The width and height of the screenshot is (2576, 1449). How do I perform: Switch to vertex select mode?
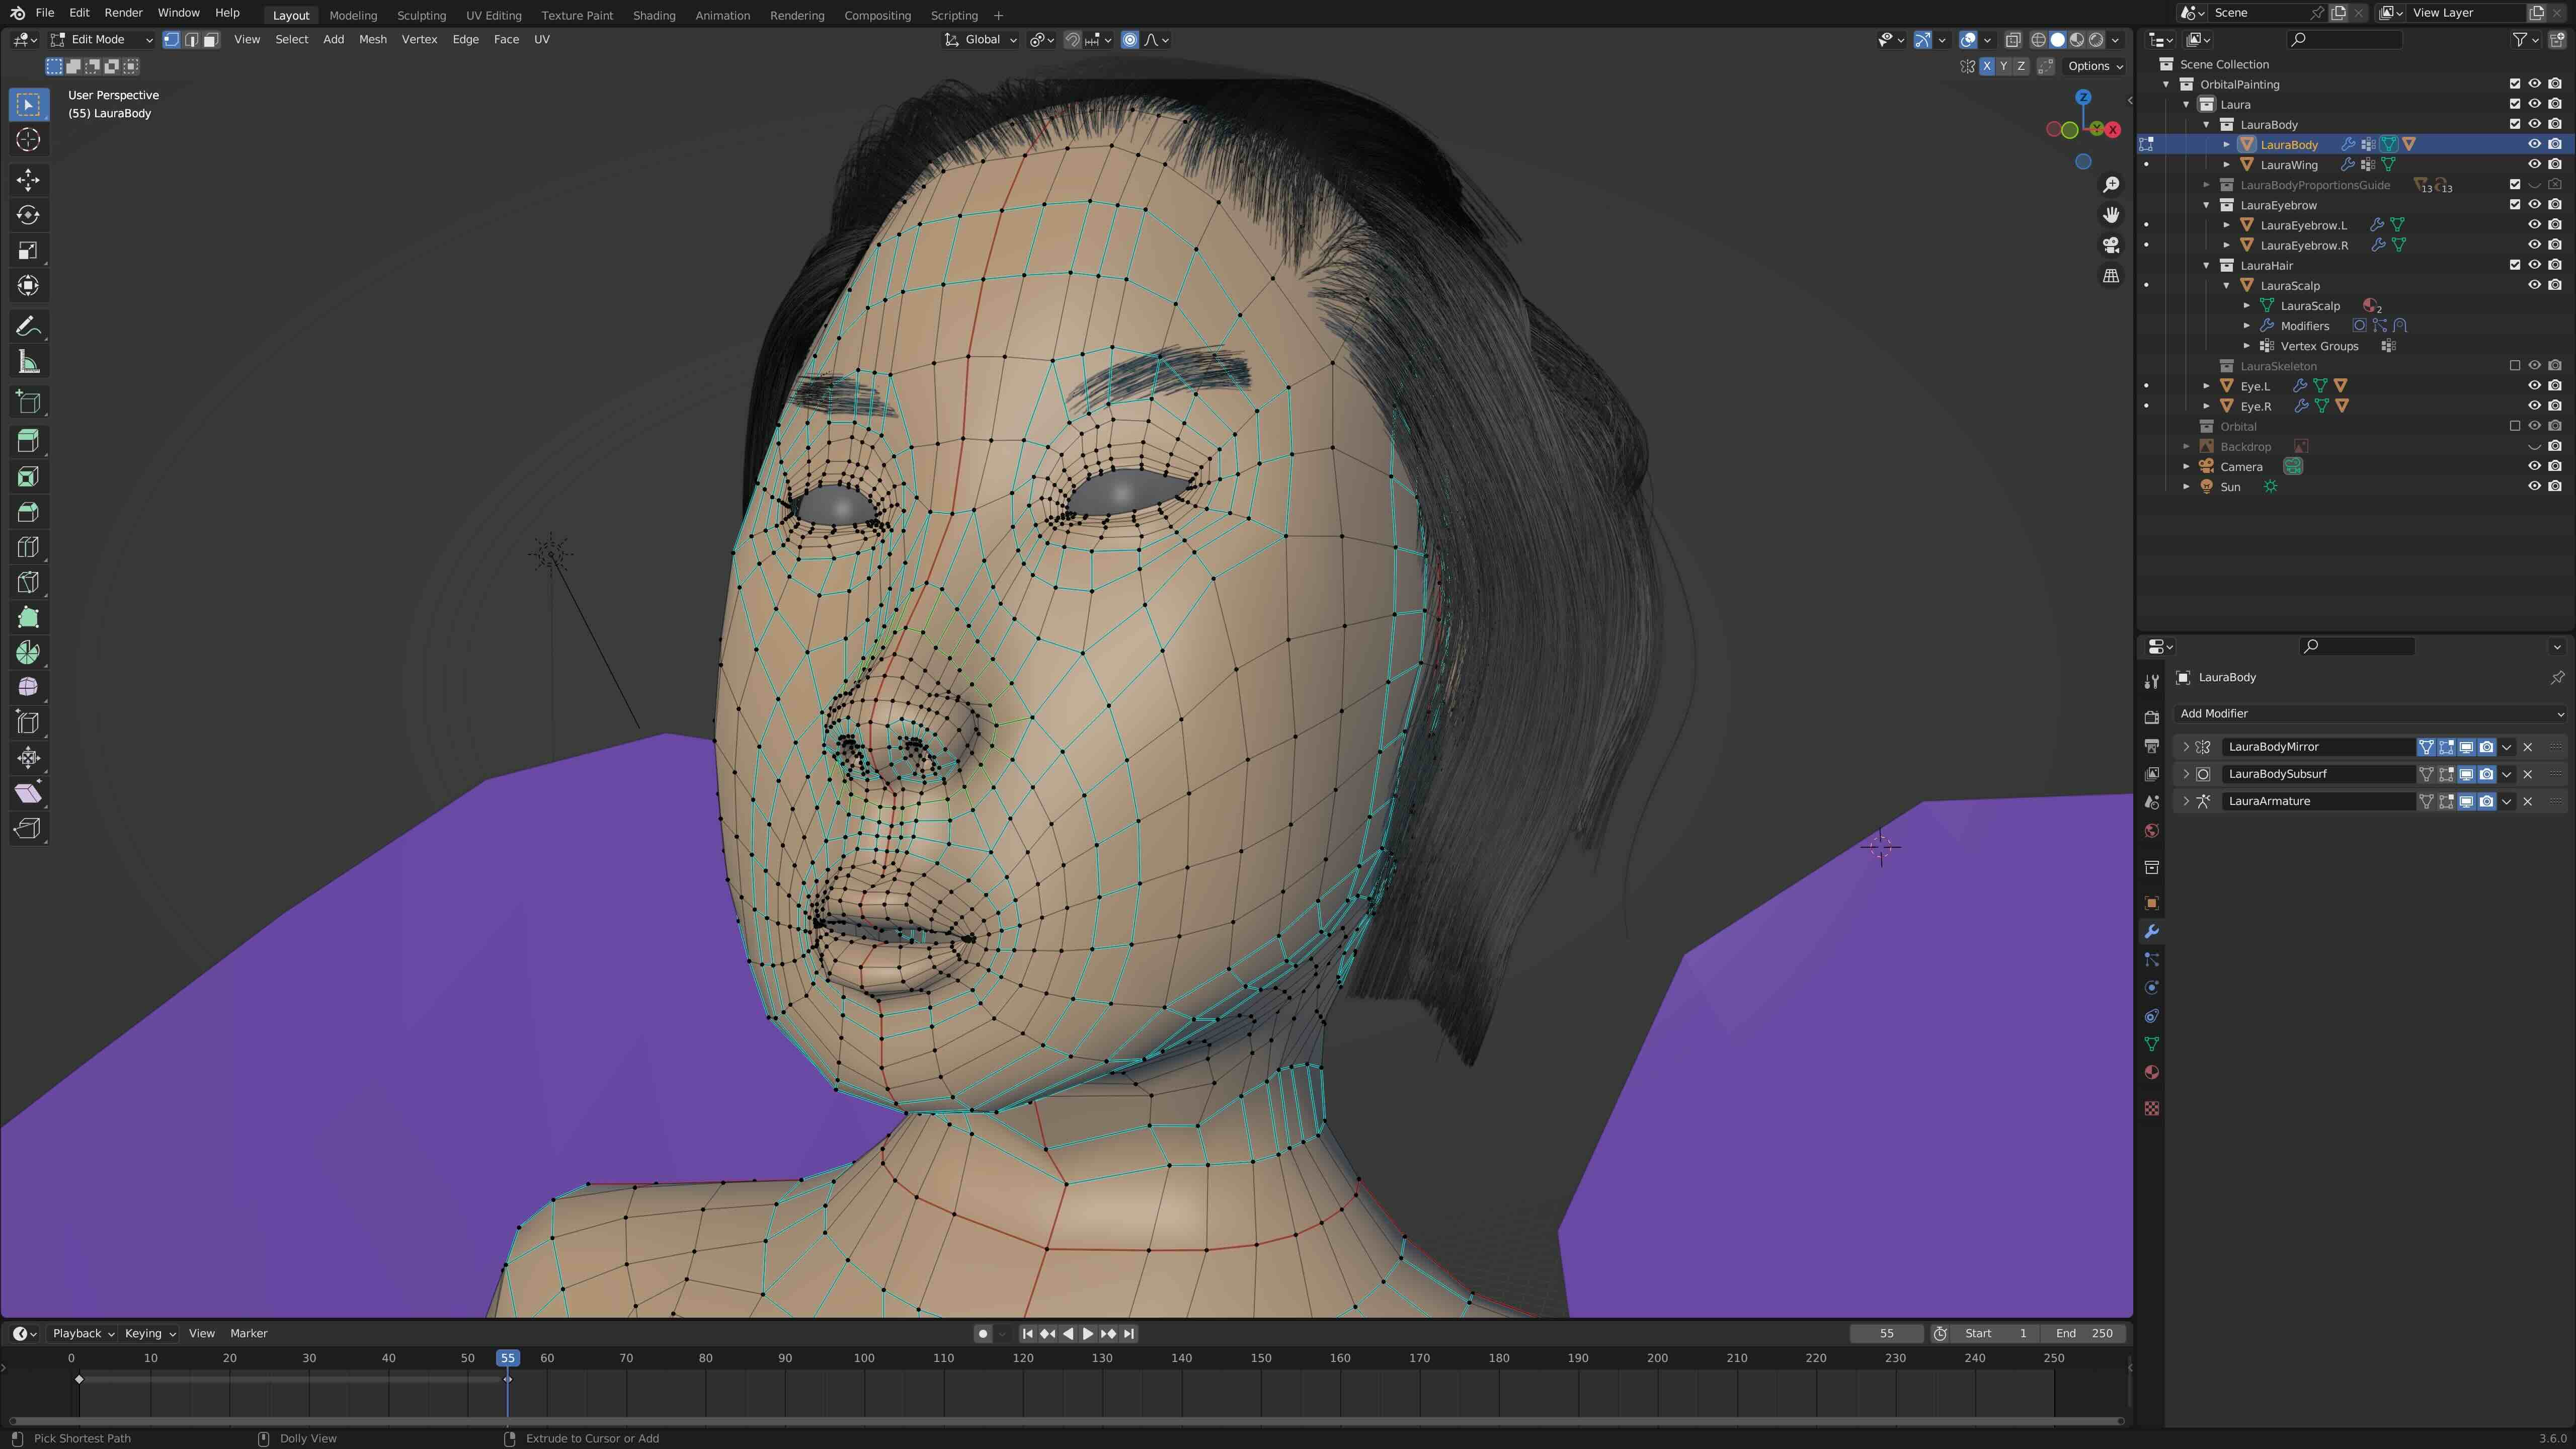(171, 40)
